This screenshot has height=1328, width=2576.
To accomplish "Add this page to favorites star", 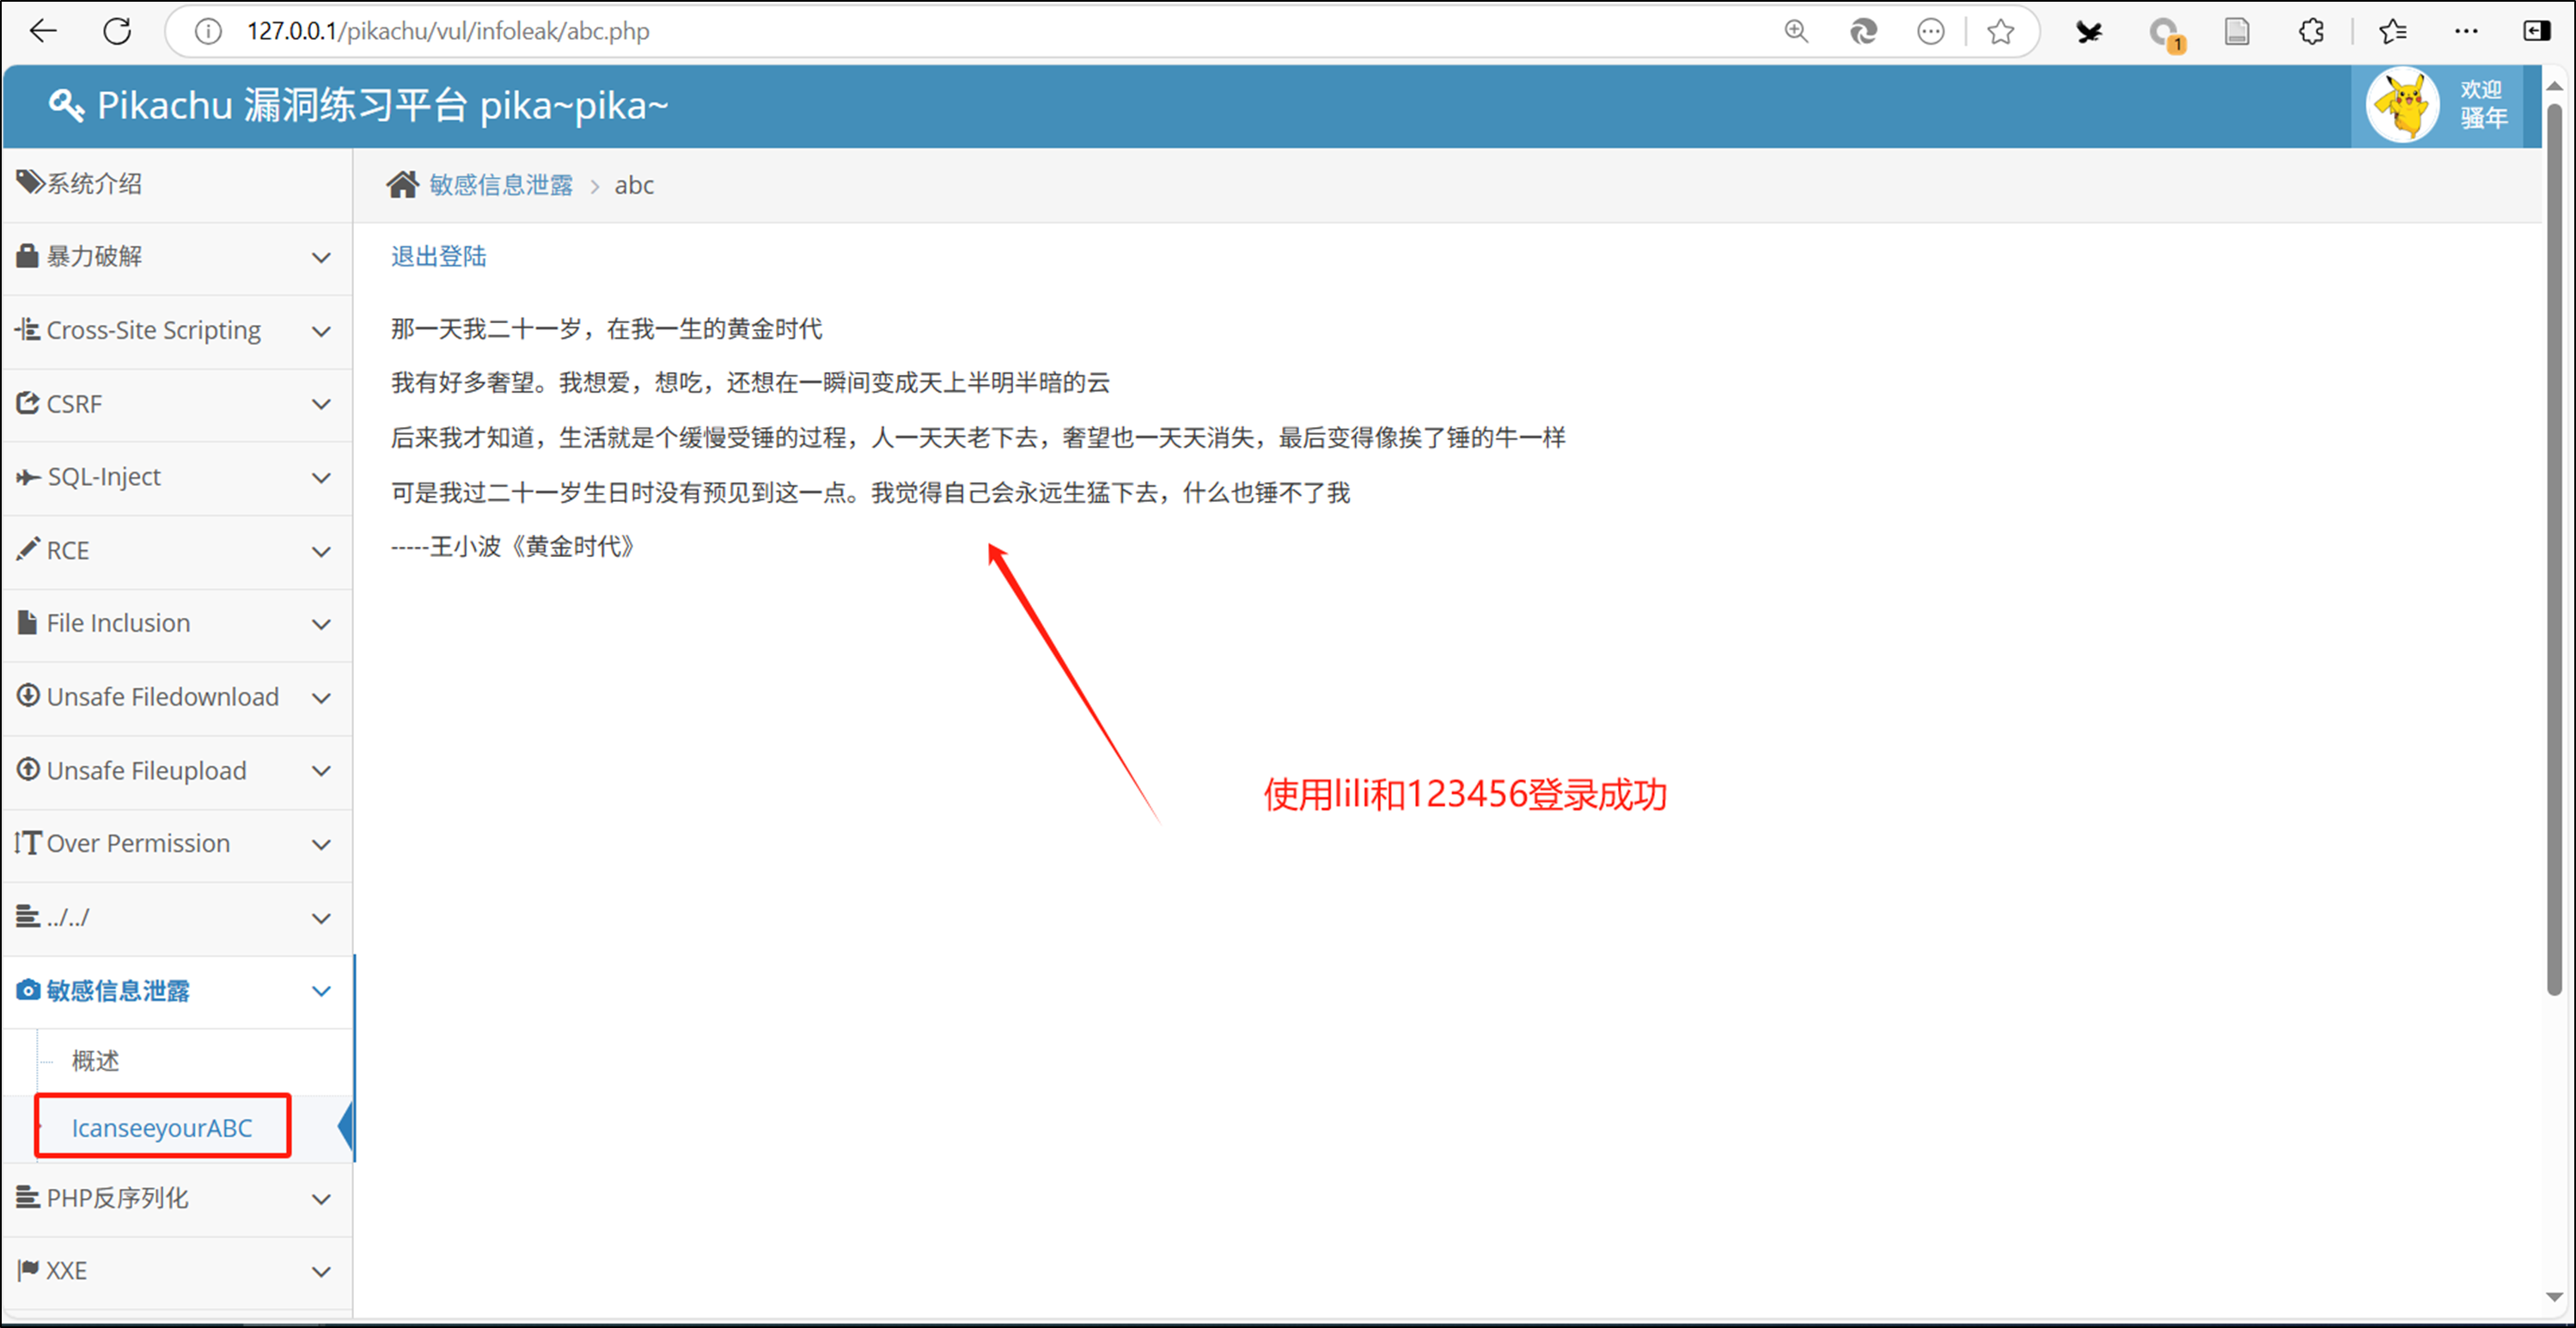I will pyautogui.click(x=2001, y=32).
